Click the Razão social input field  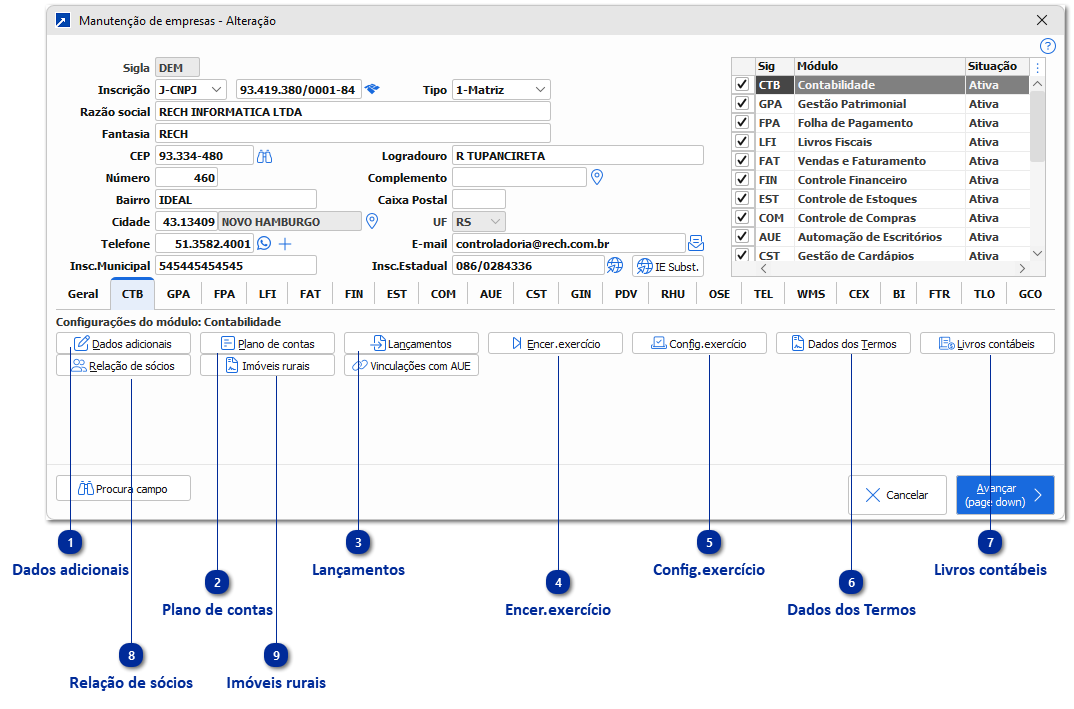353,112
